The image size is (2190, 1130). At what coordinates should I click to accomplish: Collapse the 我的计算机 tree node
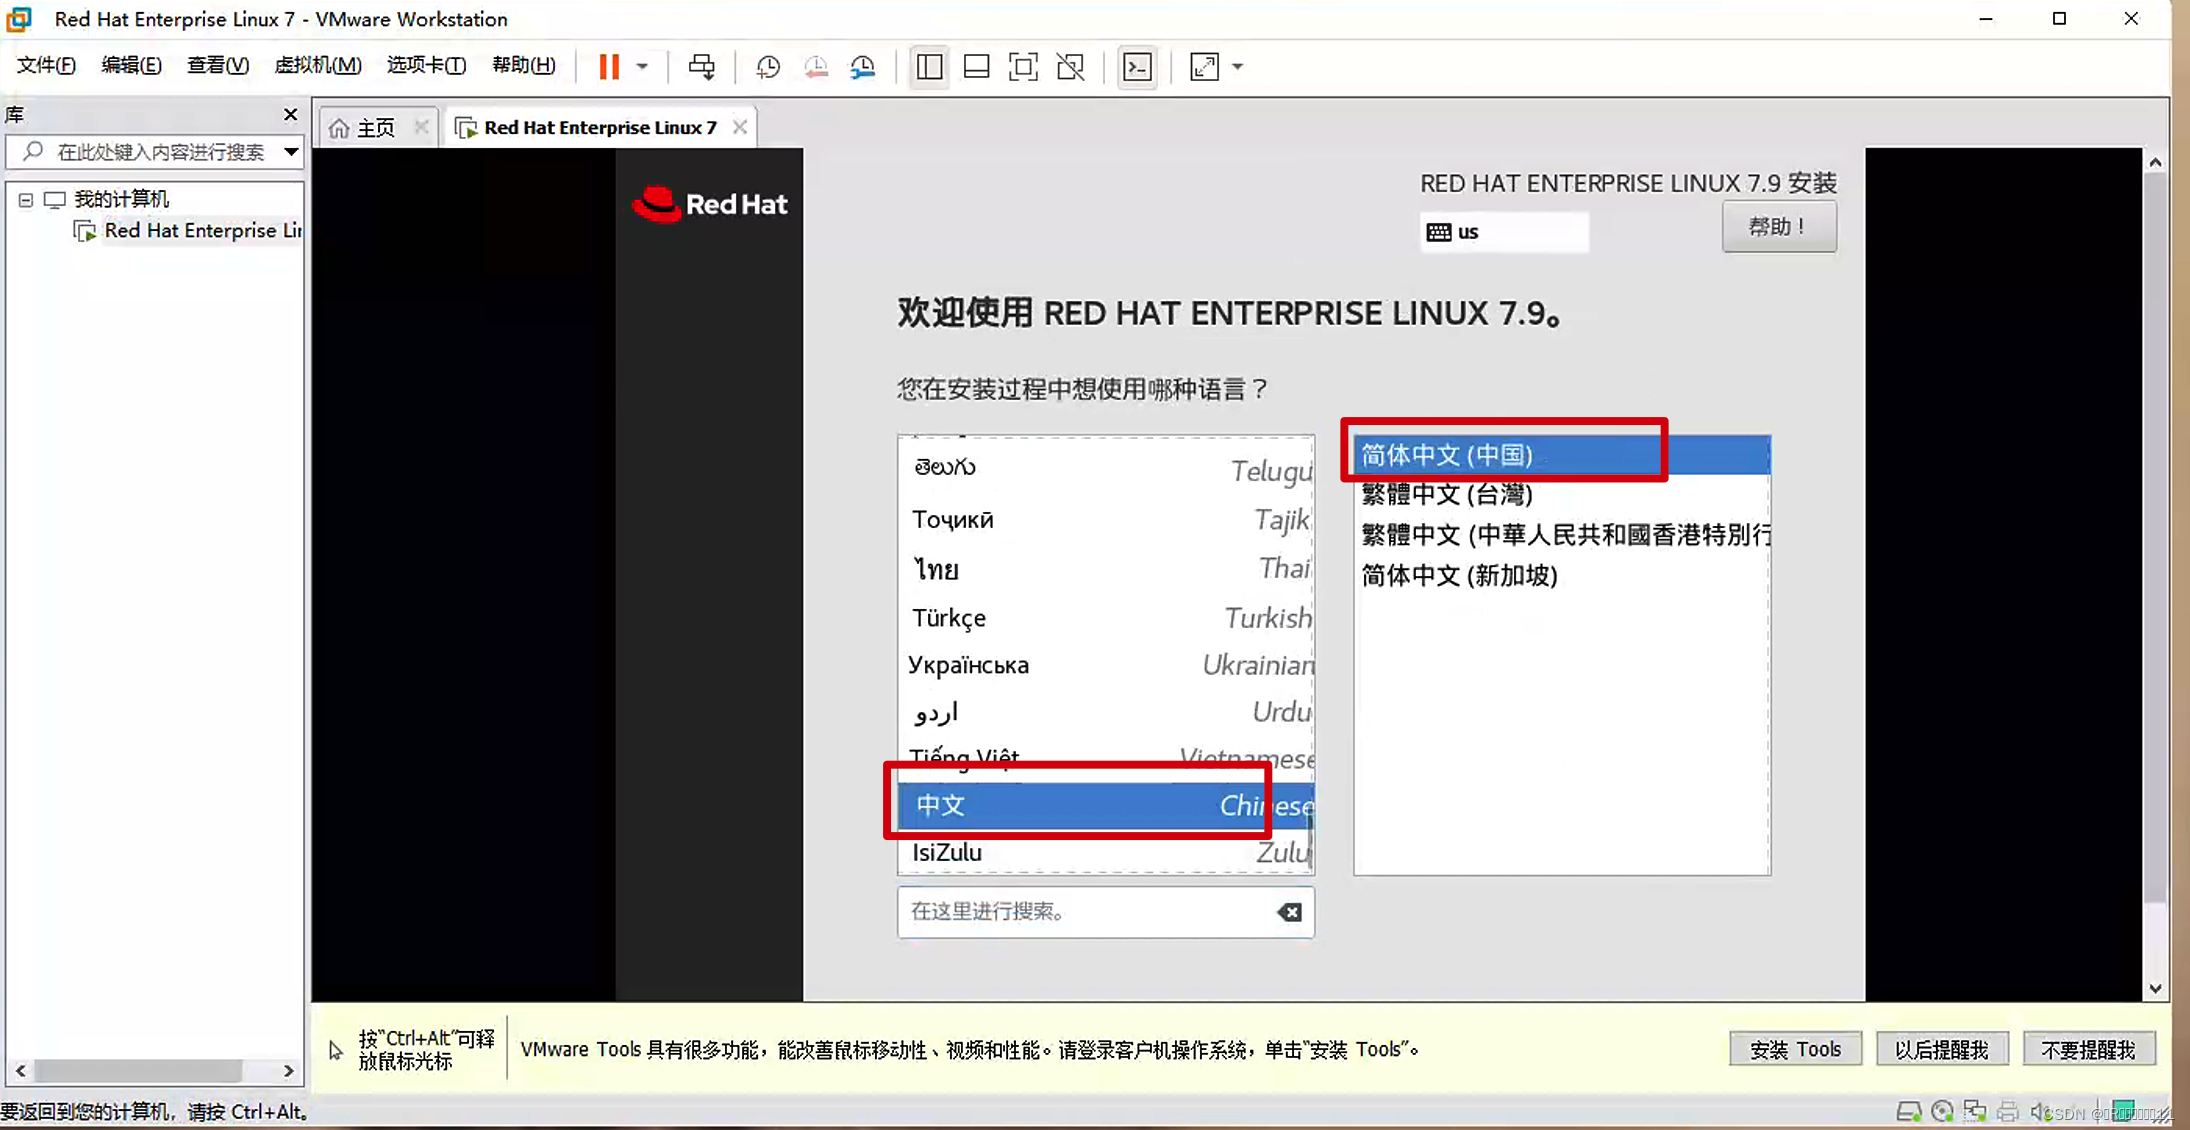[x=26, y=200]
